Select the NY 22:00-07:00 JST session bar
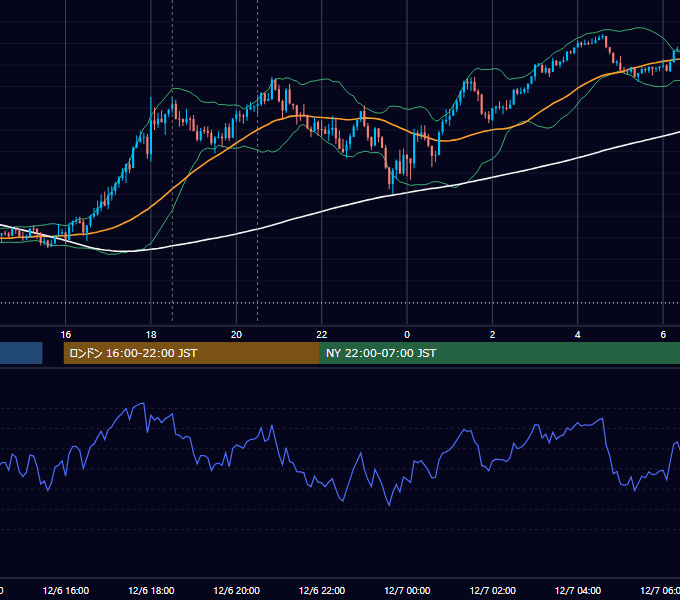This screenshot has height=600, width=680. tap(500, 353)
